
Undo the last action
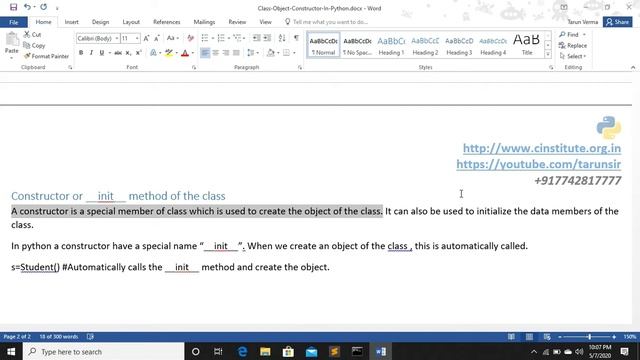coord(27,7)
